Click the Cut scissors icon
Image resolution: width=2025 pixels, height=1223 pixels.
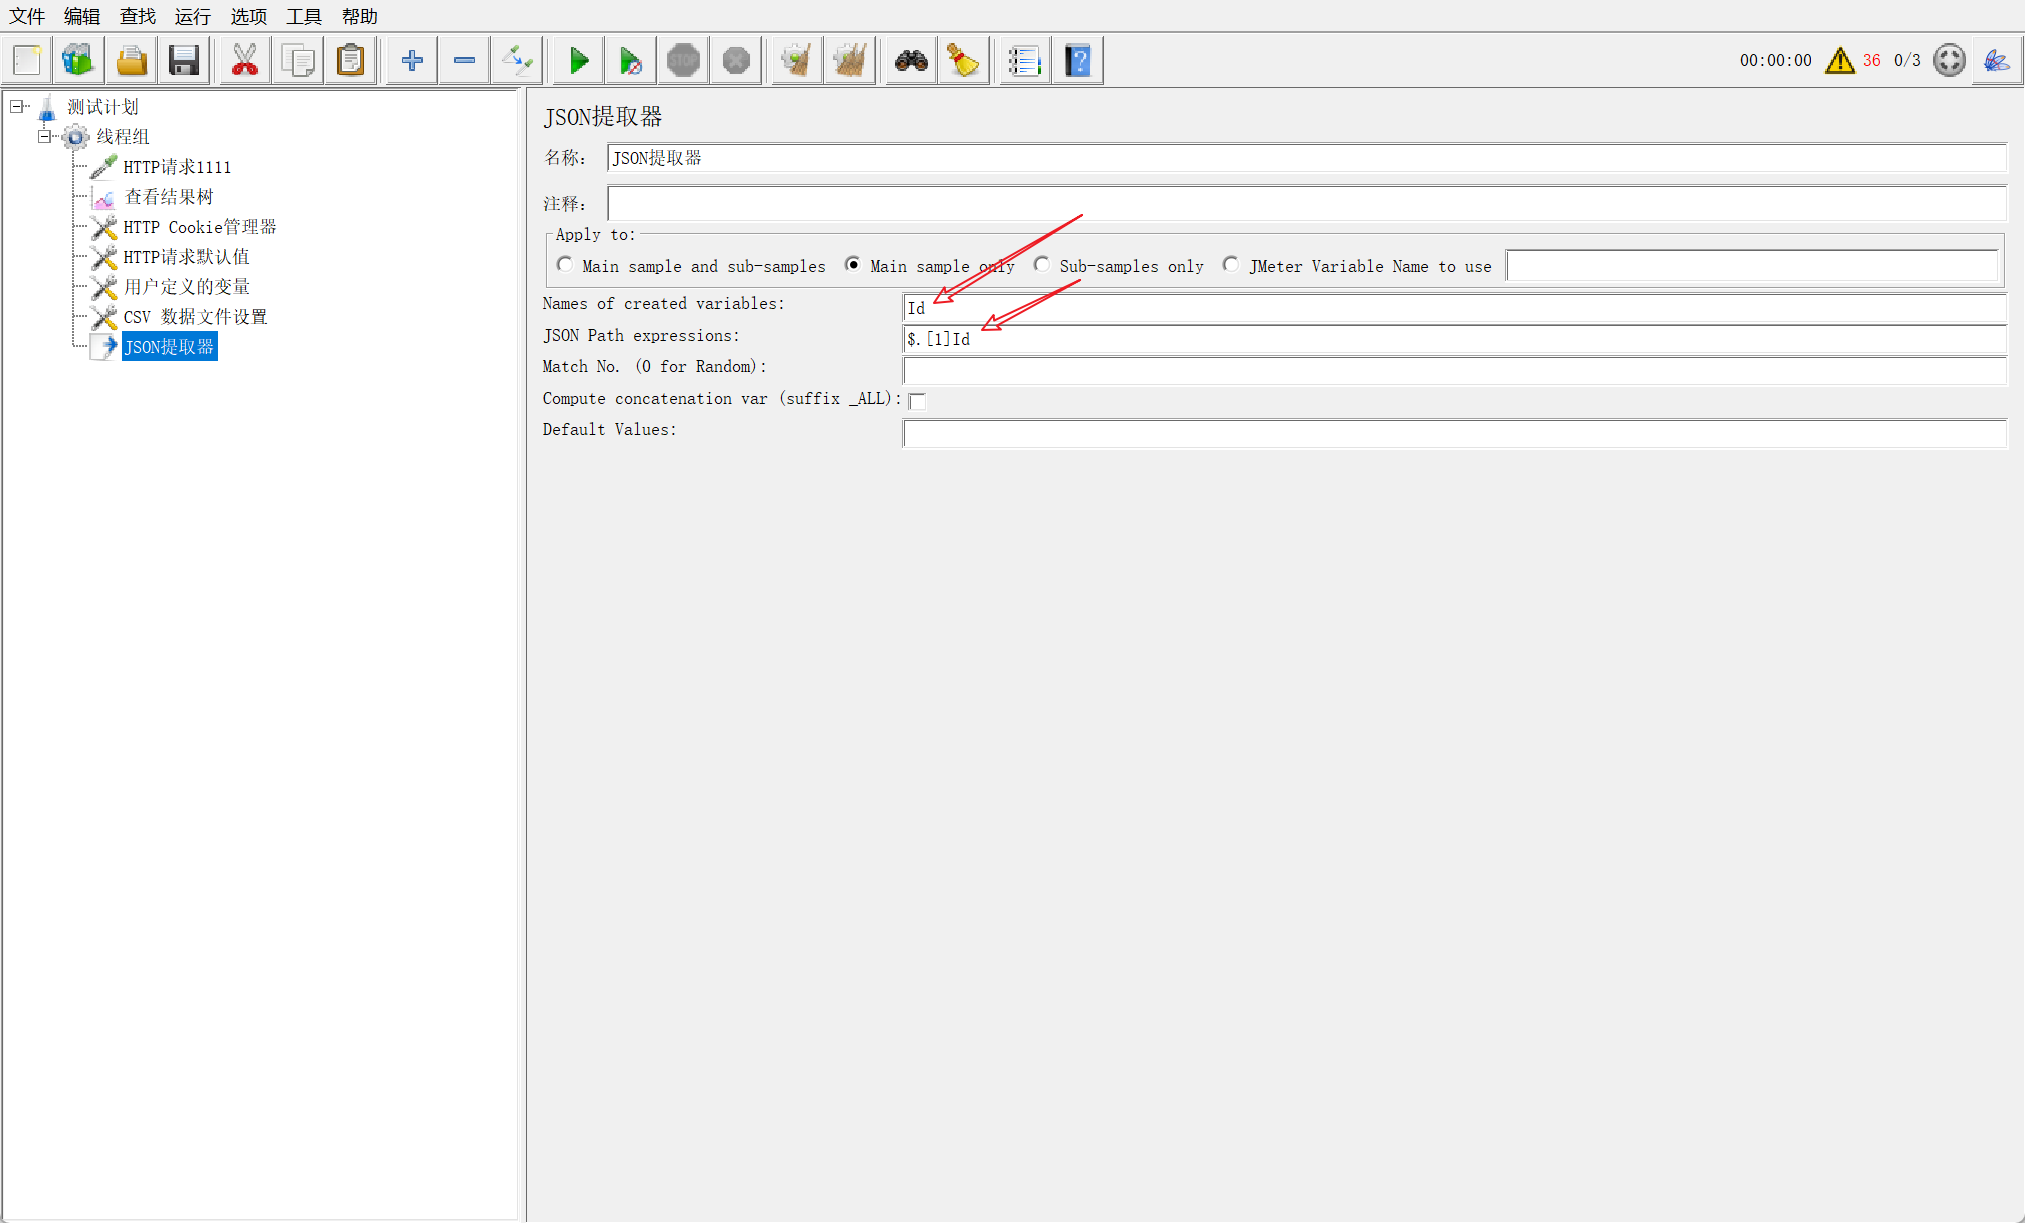point(244,61)
